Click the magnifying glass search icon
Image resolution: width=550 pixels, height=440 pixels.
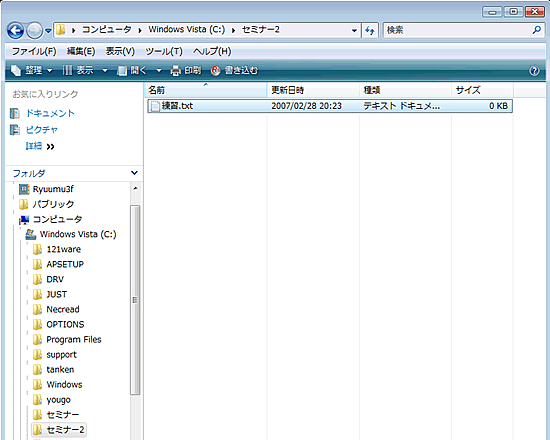click(537, 30)
